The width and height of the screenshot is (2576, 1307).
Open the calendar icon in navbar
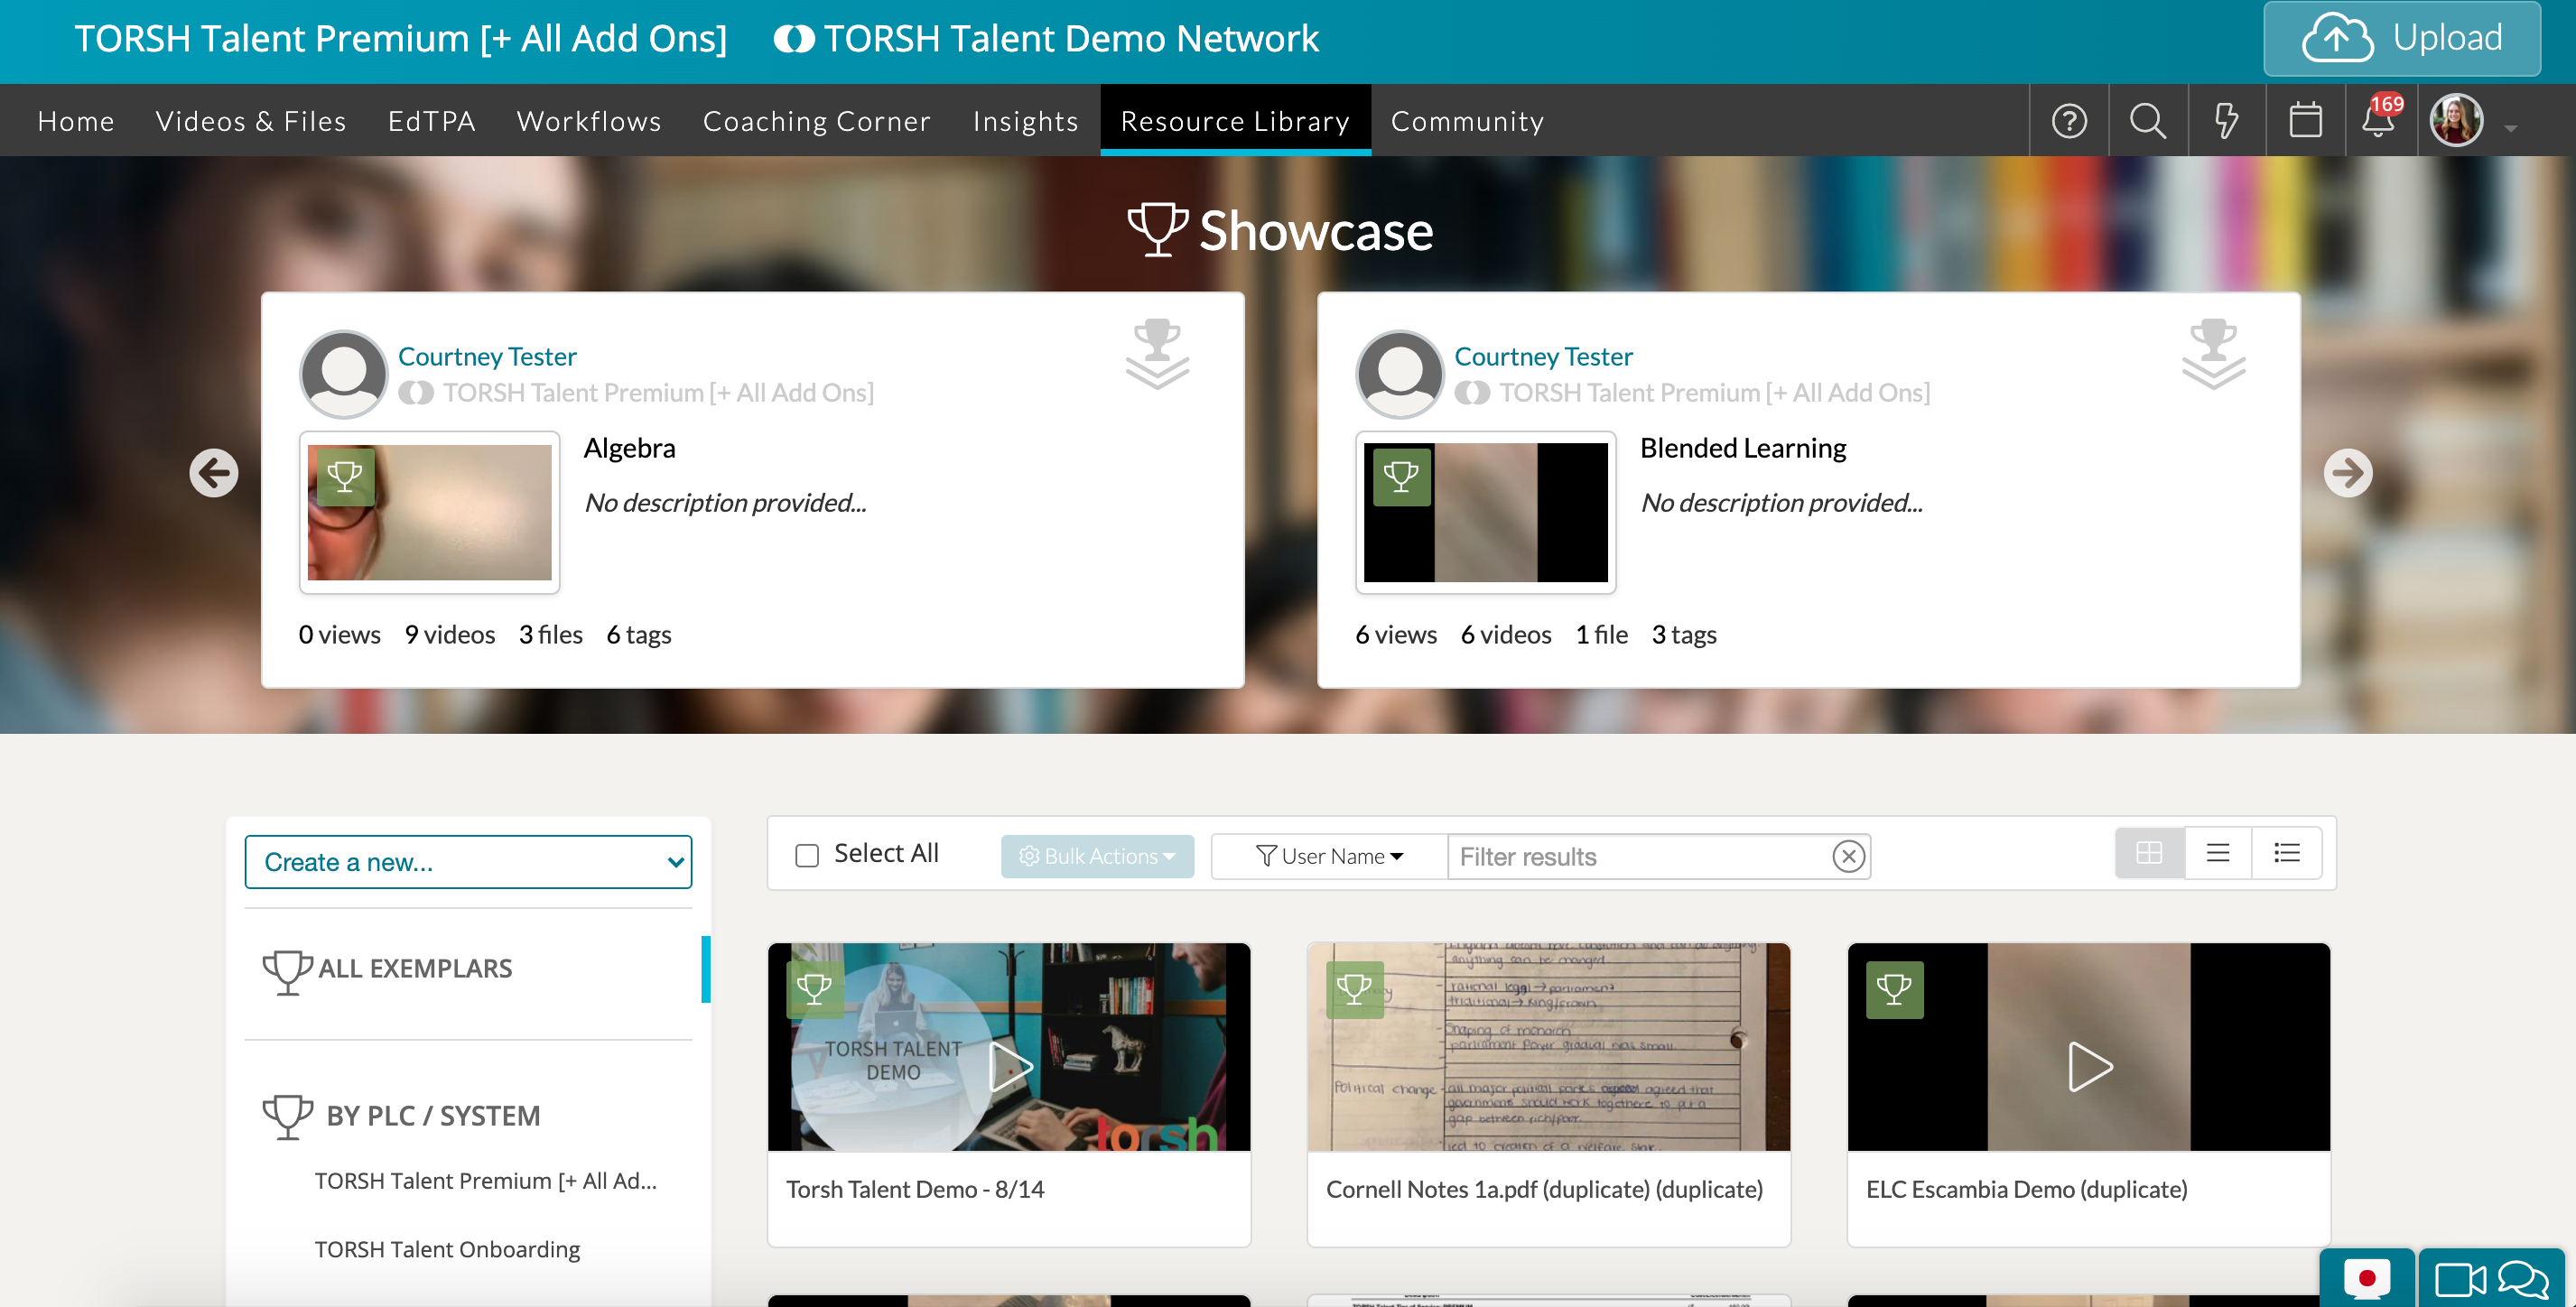pyautogui.click(x=2305, y=121)
